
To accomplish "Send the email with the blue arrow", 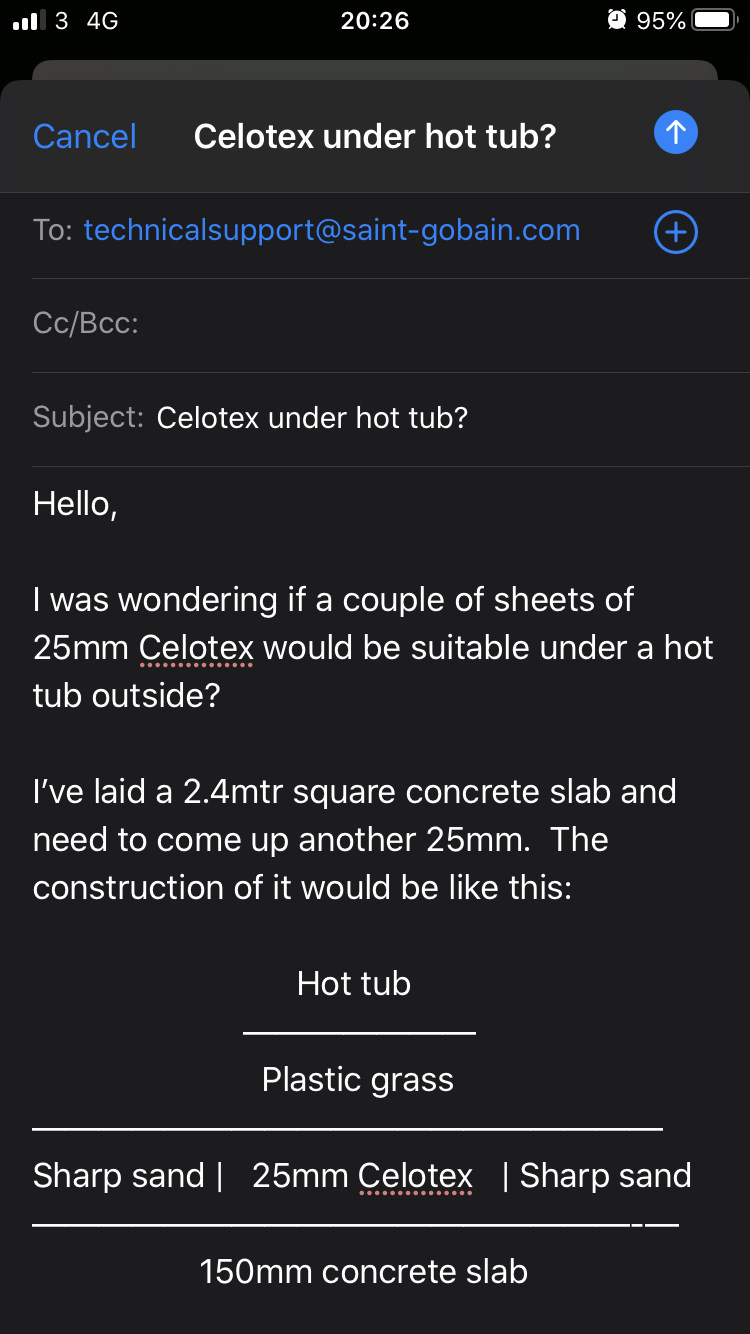I will coord(675,133).
